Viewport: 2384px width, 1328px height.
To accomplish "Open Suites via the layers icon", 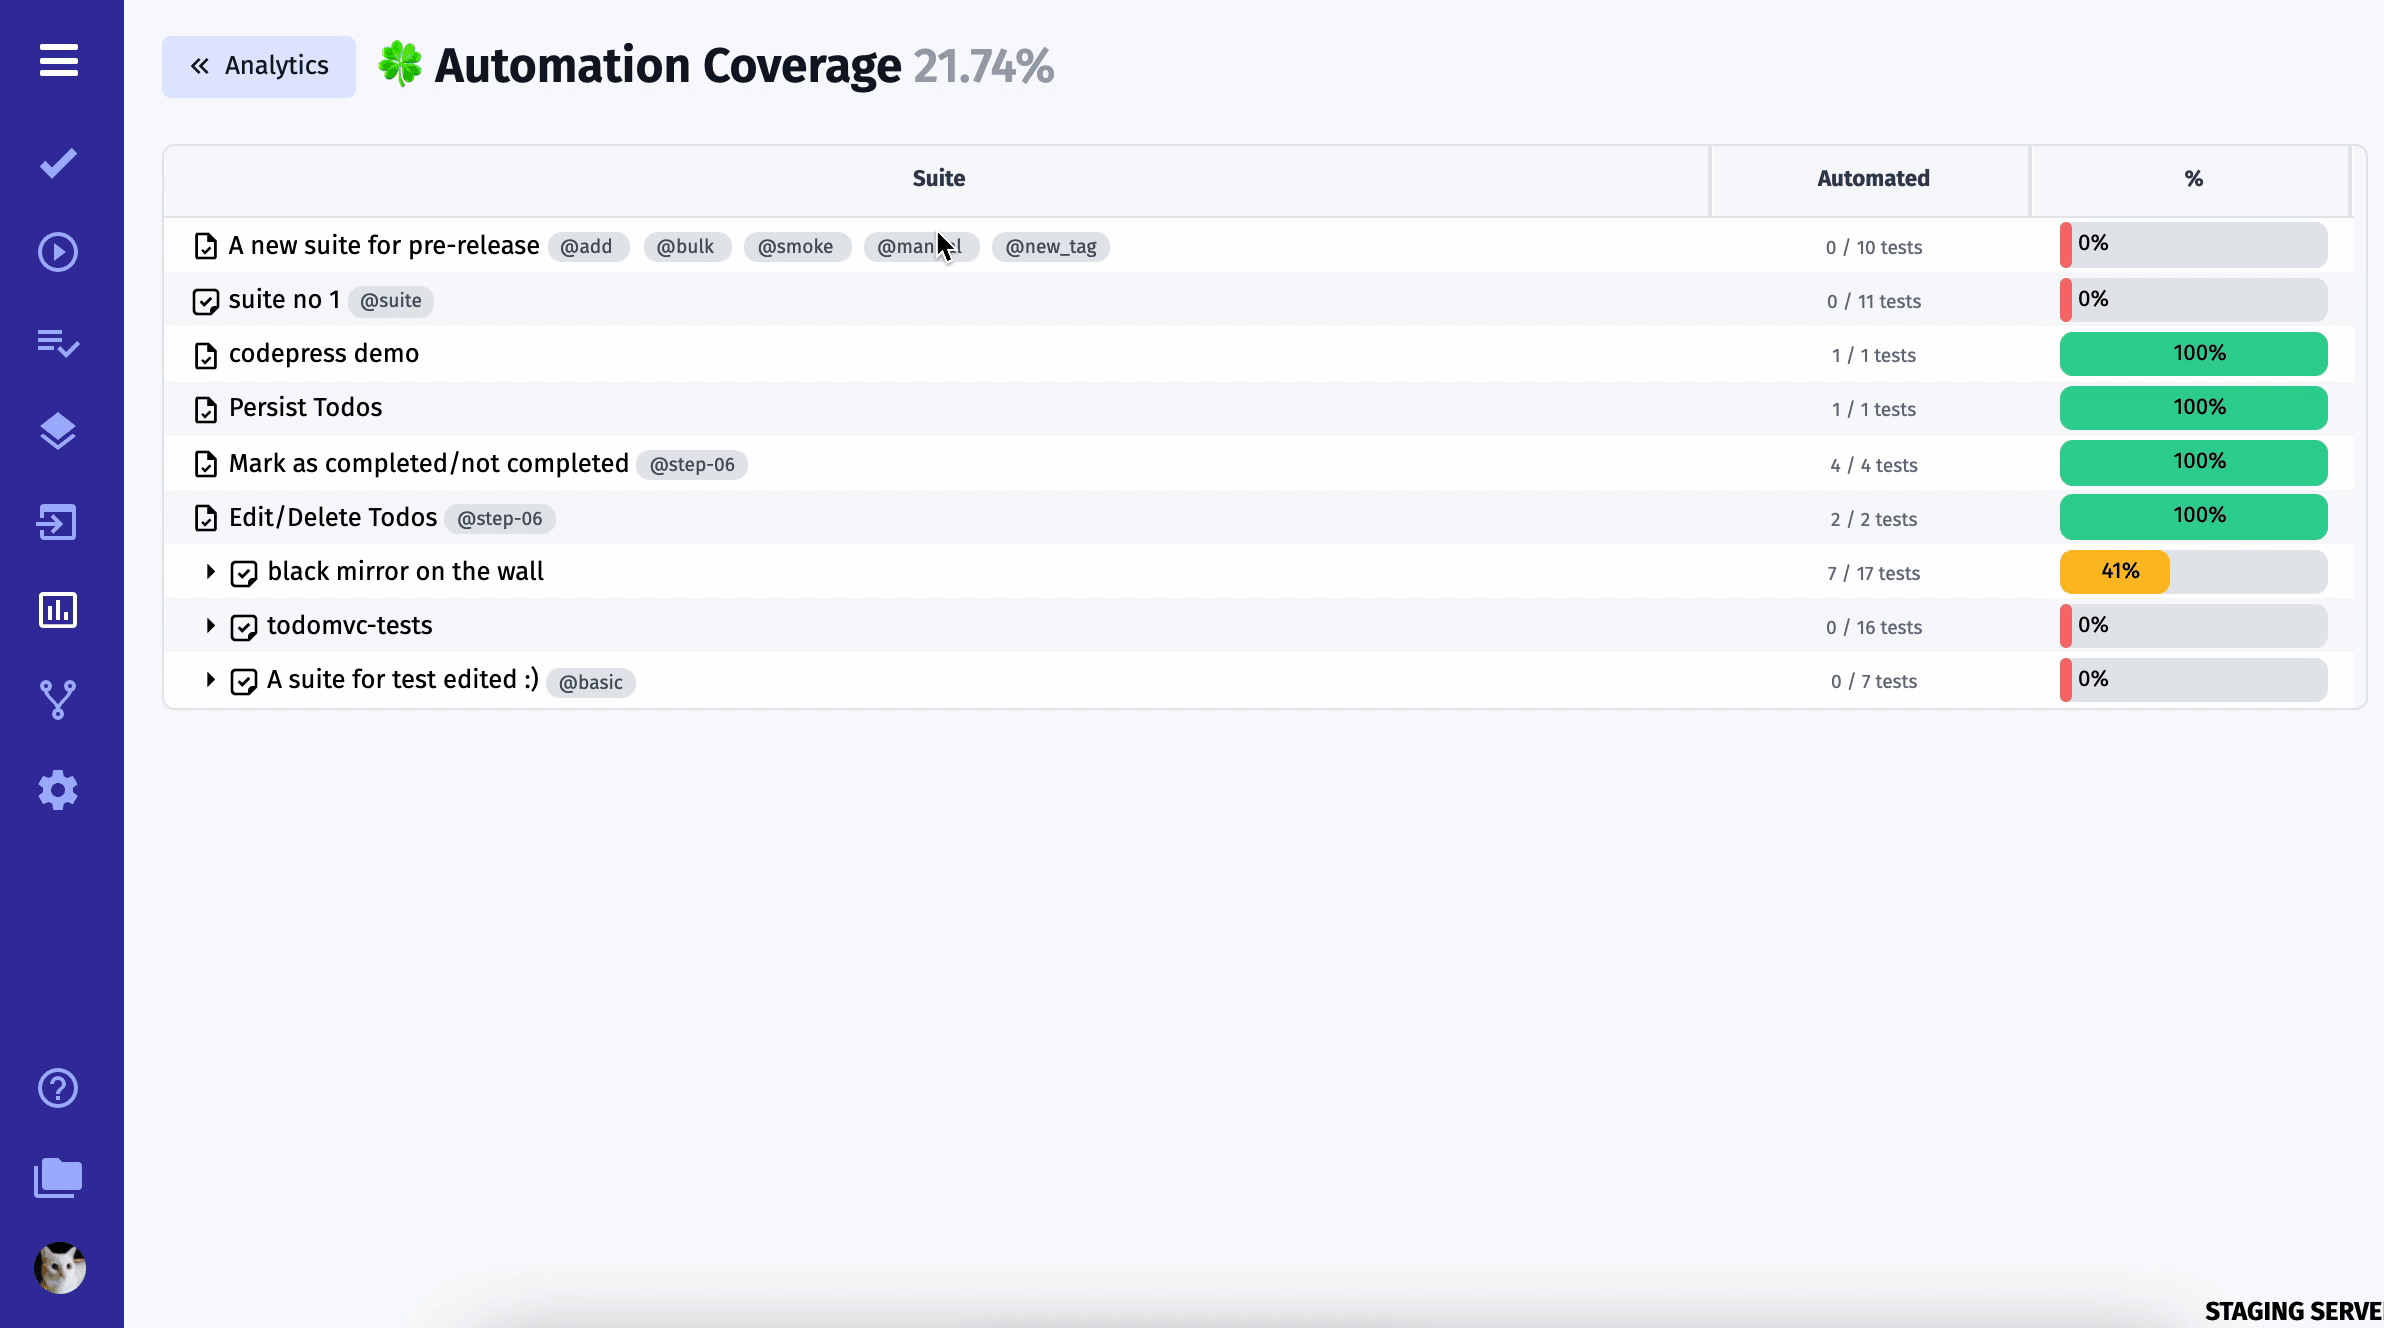I will click(x=57, y=431).
